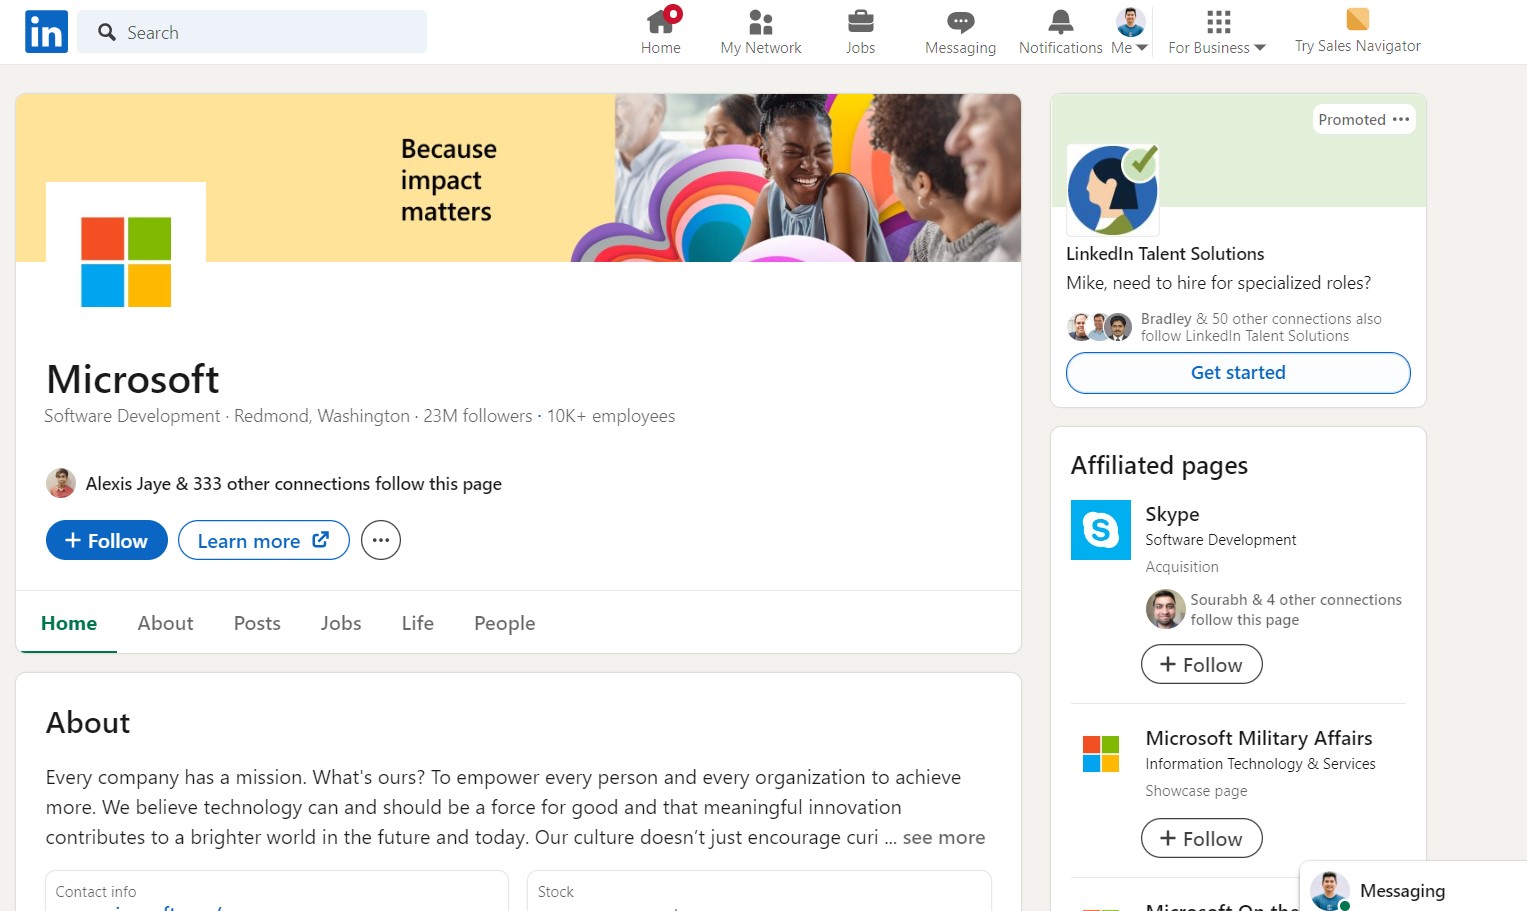1527x911 pixels.
Task: Click the Me profile avatar
Action: pos(1130,21)
